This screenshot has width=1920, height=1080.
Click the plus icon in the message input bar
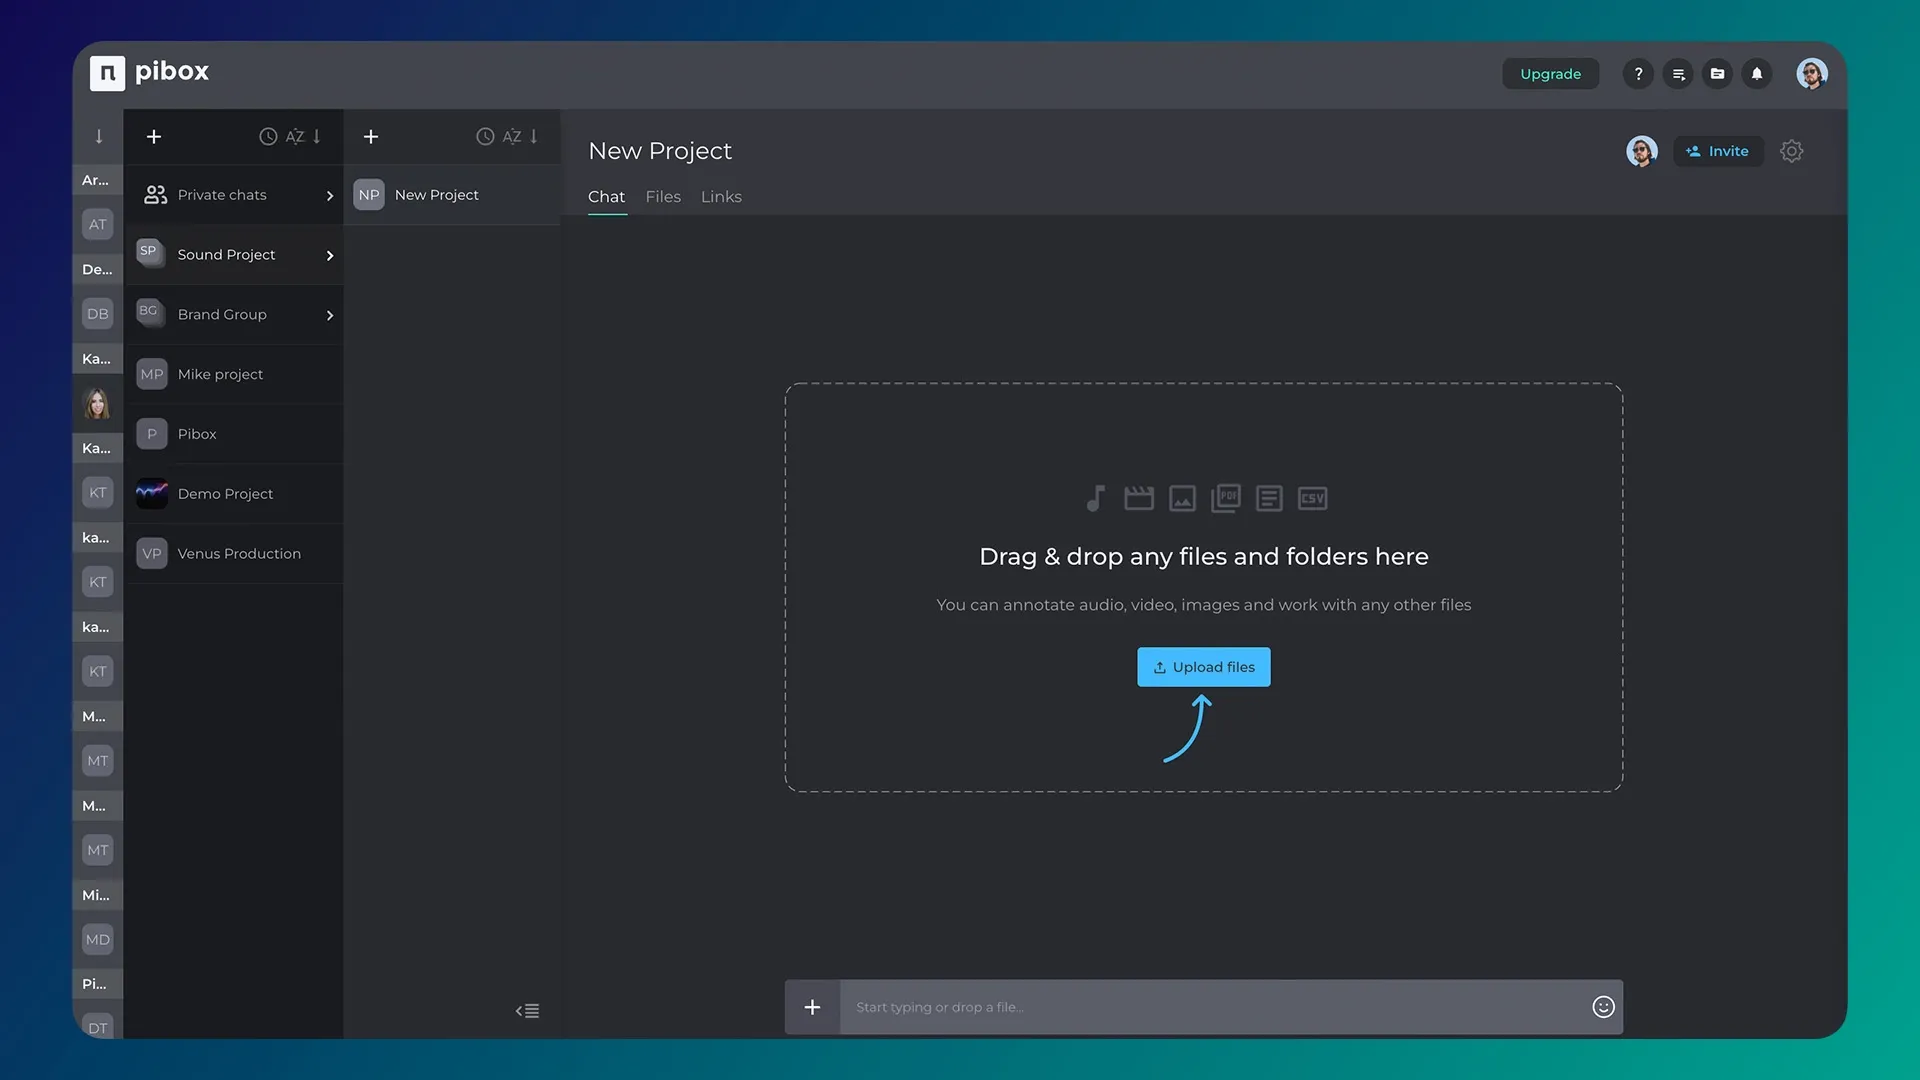(812, 1007)
